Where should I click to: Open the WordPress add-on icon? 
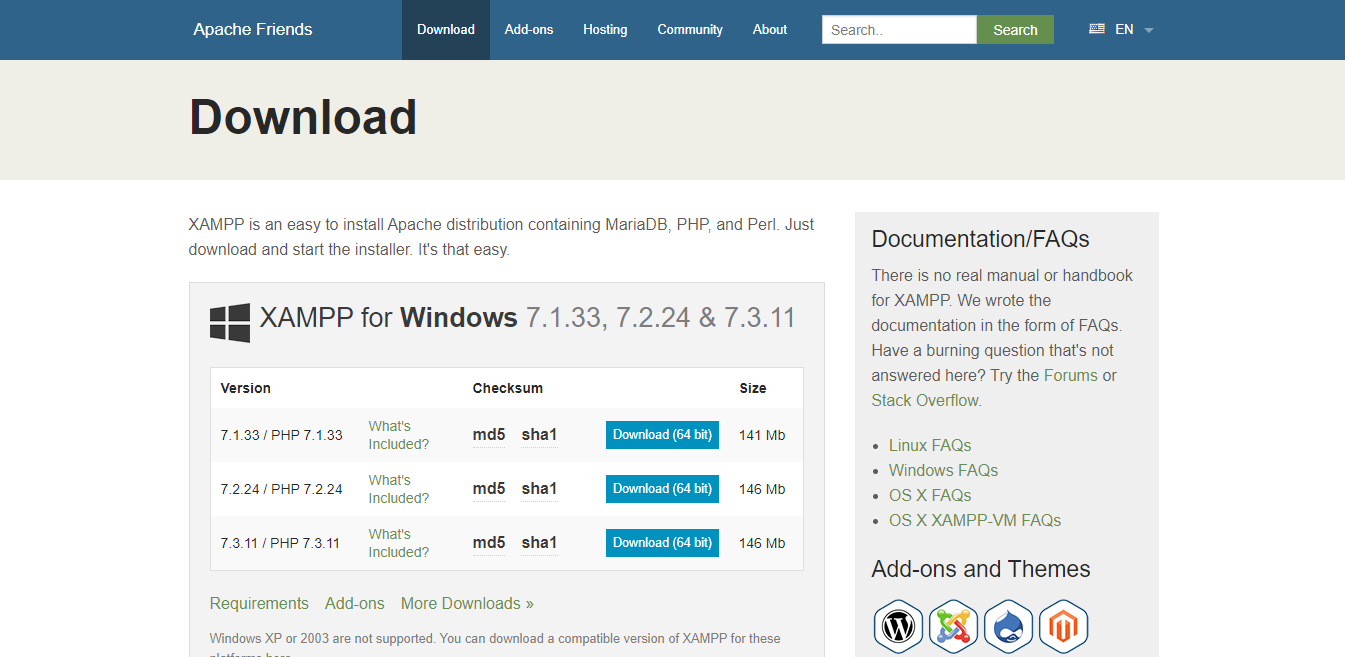point(898,627)
